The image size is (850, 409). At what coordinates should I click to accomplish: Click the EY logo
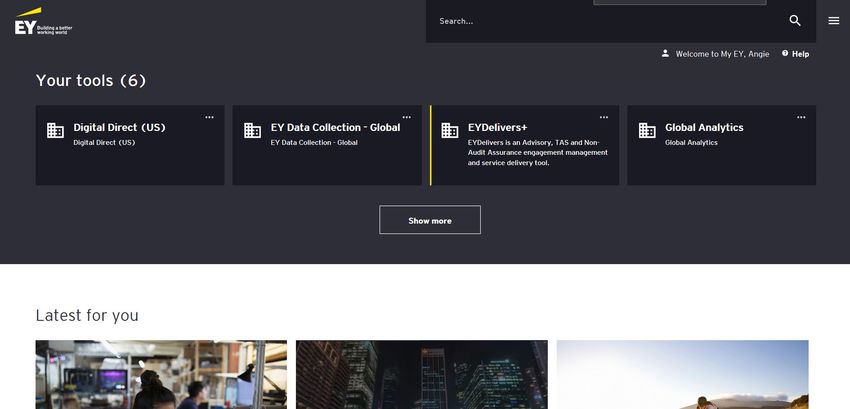43,22
